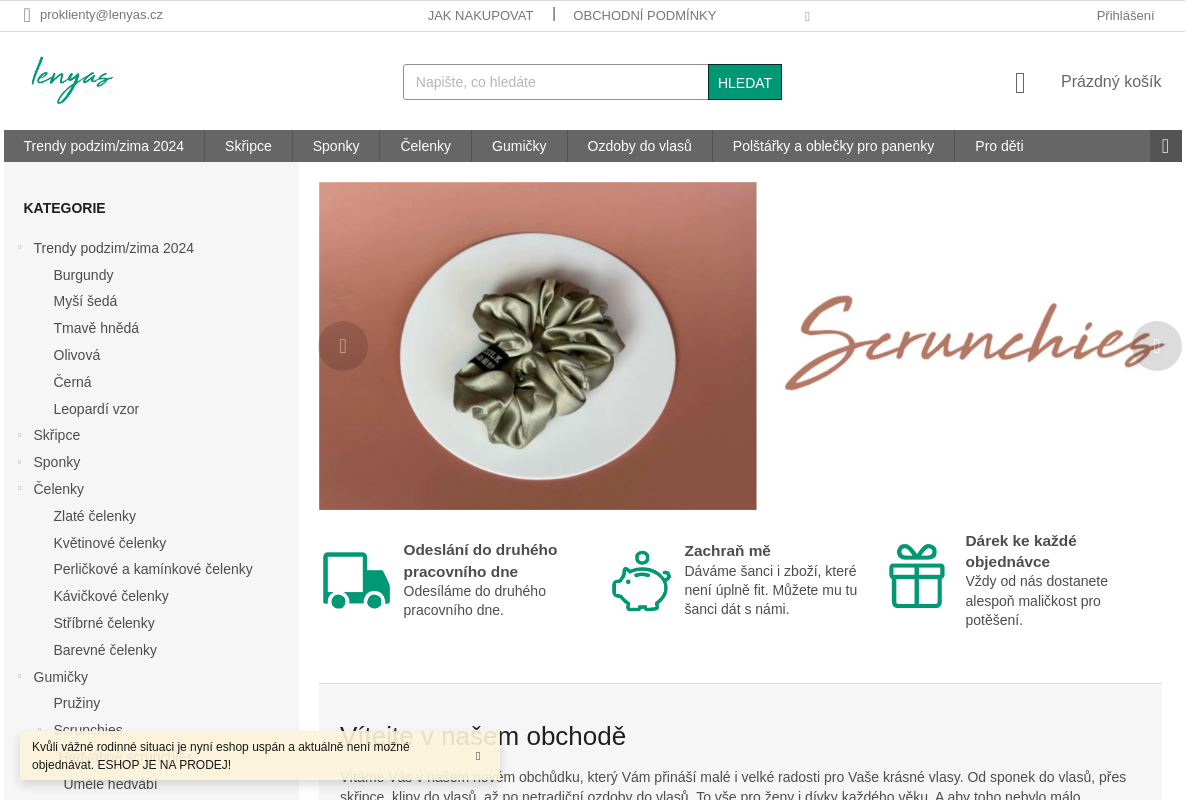Open Ozdoby do vlasů menu item
The image size is (1200, 800).
pyautogui.click(x=640, y=146)
